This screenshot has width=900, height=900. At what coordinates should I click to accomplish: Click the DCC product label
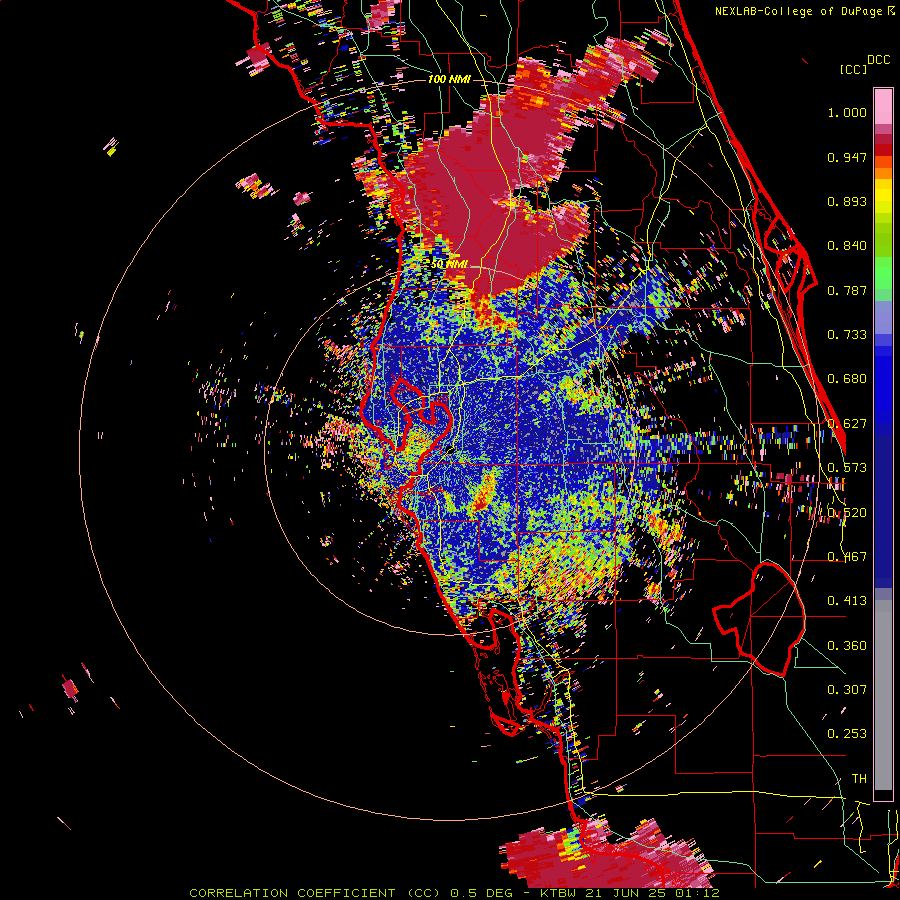pyautogui.click(x=879, y=60)
